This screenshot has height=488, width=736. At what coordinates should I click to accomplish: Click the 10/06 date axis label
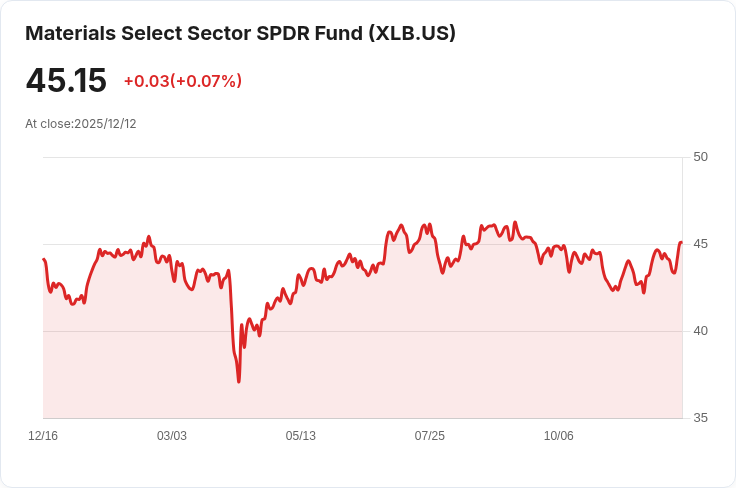tap(559, 436)
